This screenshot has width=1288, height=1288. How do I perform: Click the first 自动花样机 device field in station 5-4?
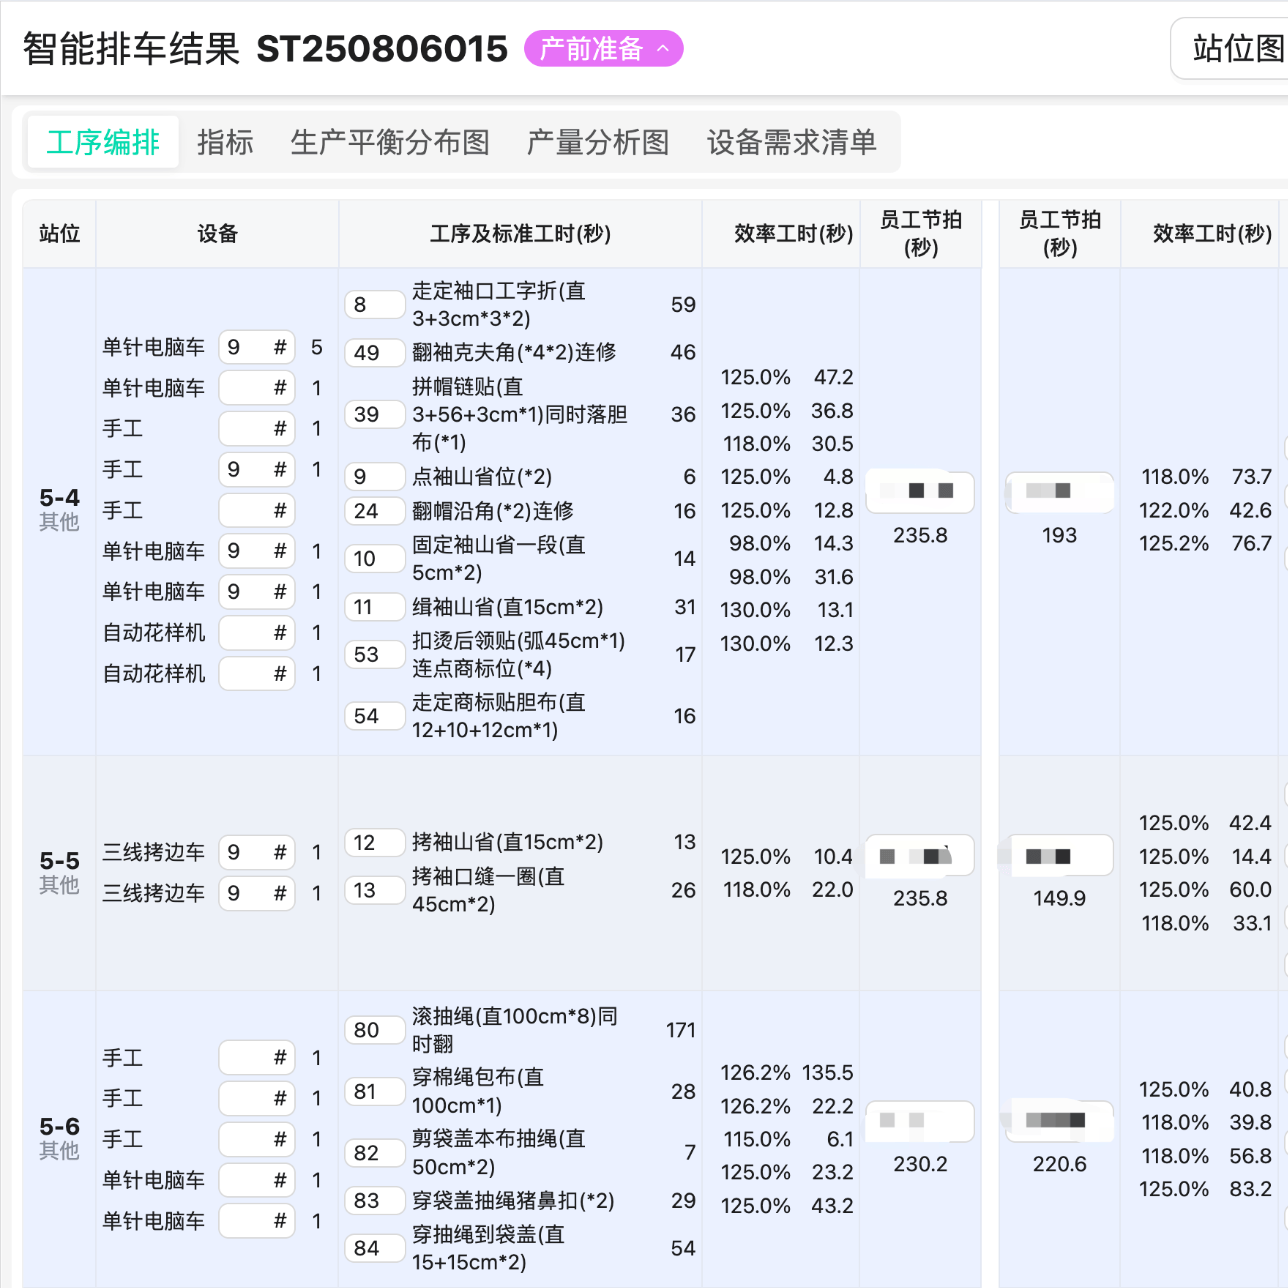click(x=256, y=633)
